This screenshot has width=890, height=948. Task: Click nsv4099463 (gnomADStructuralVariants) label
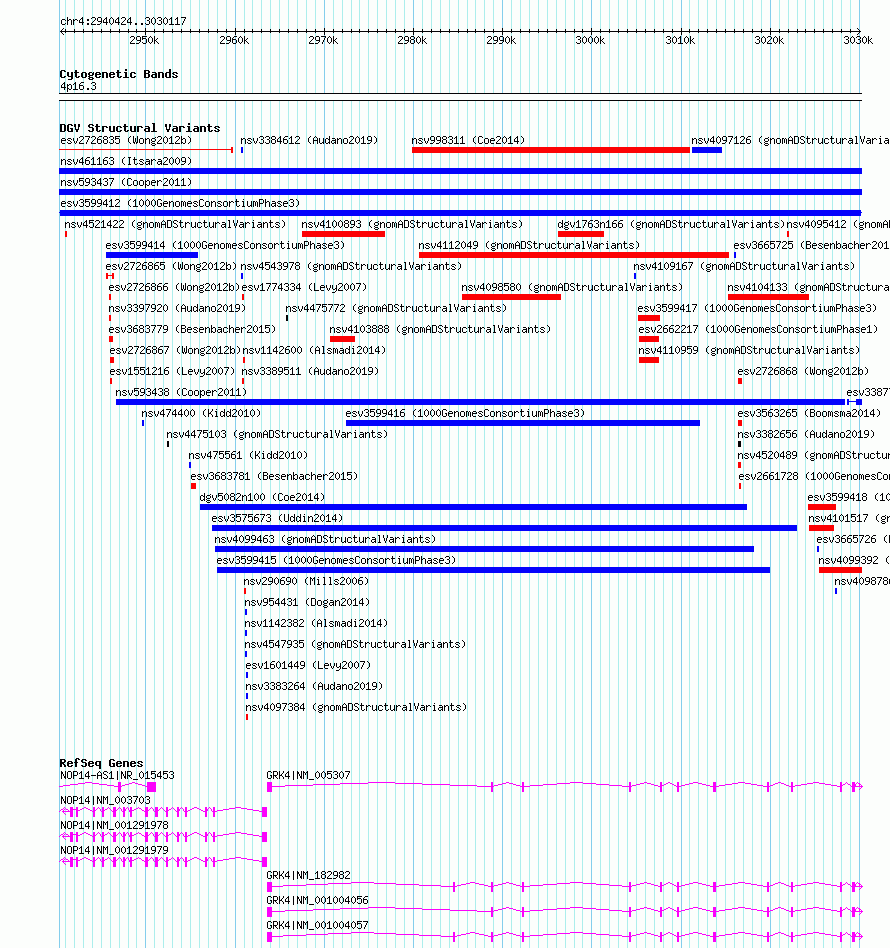tap(325, 539)
